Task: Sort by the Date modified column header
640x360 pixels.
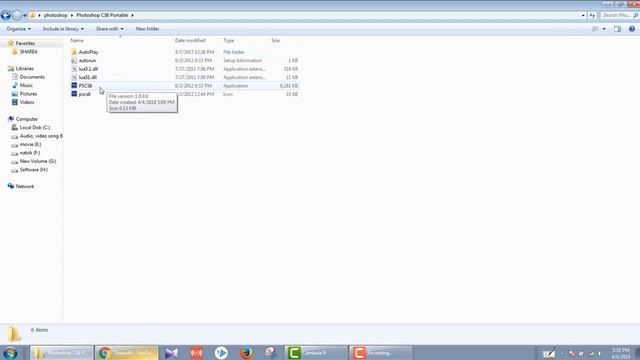Action: 190,40
